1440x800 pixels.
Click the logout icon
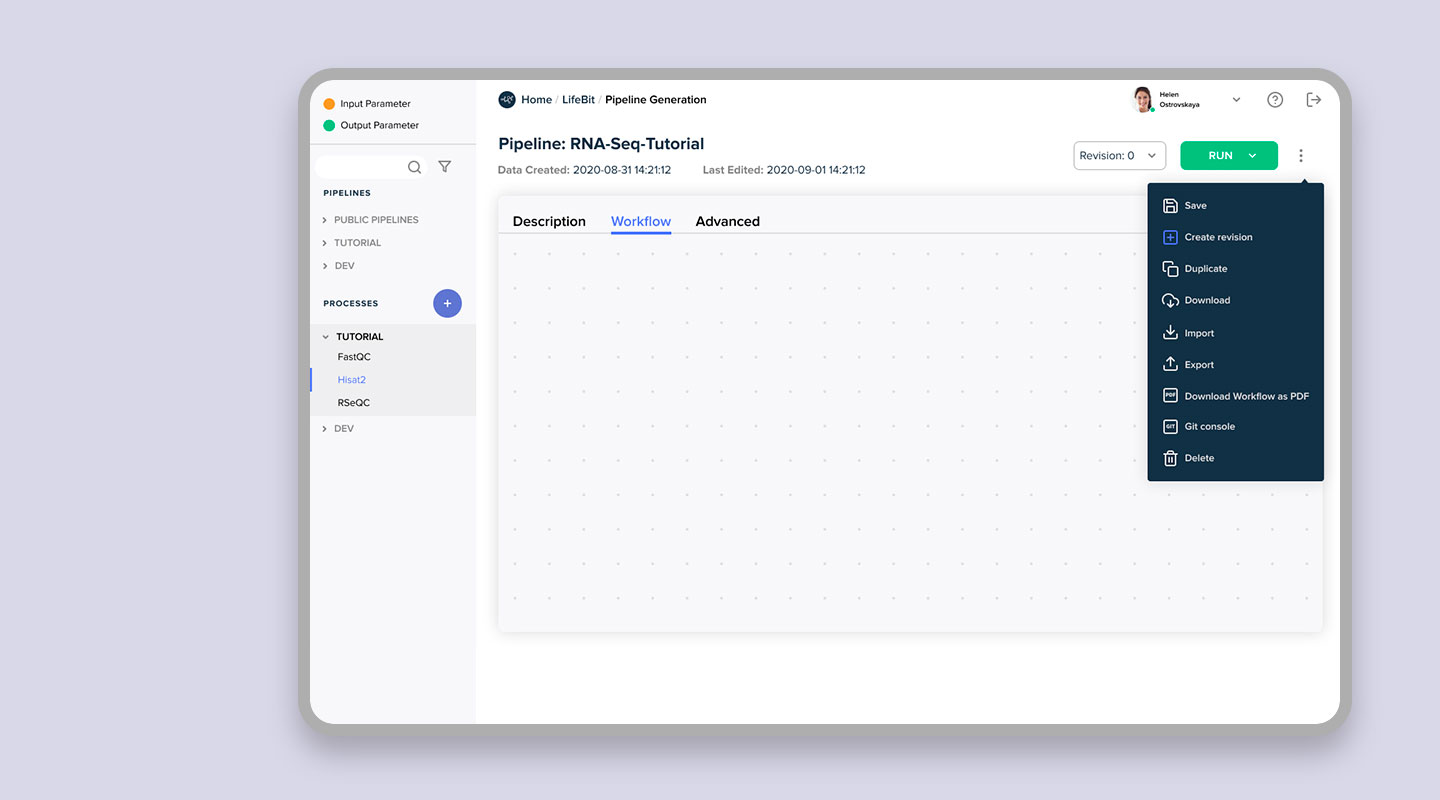1314,100
